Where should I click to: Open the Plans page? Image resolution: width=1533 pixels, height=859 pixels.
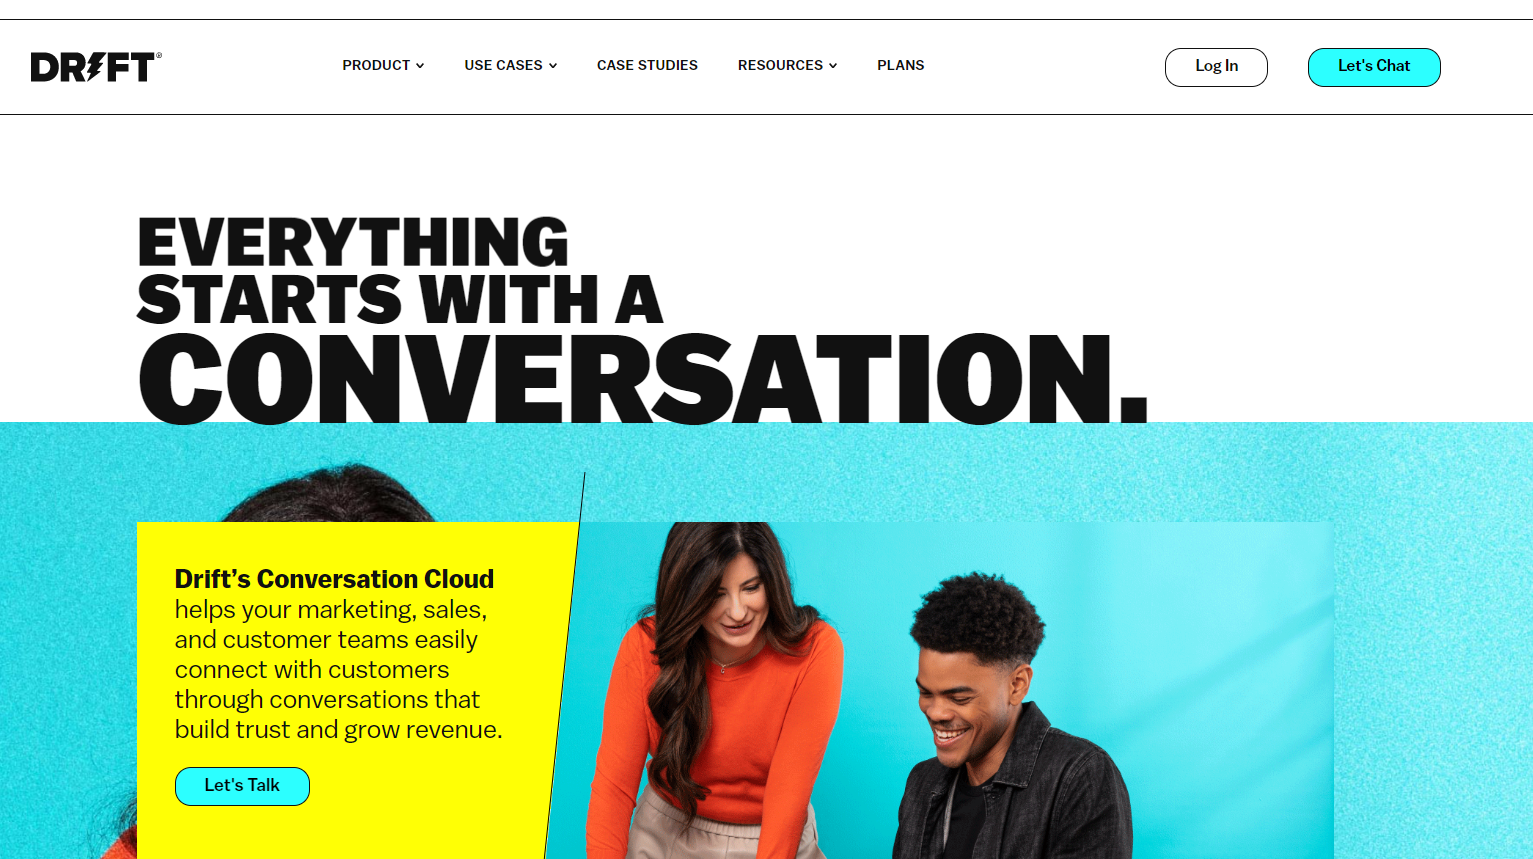click(x=900, y=65)
